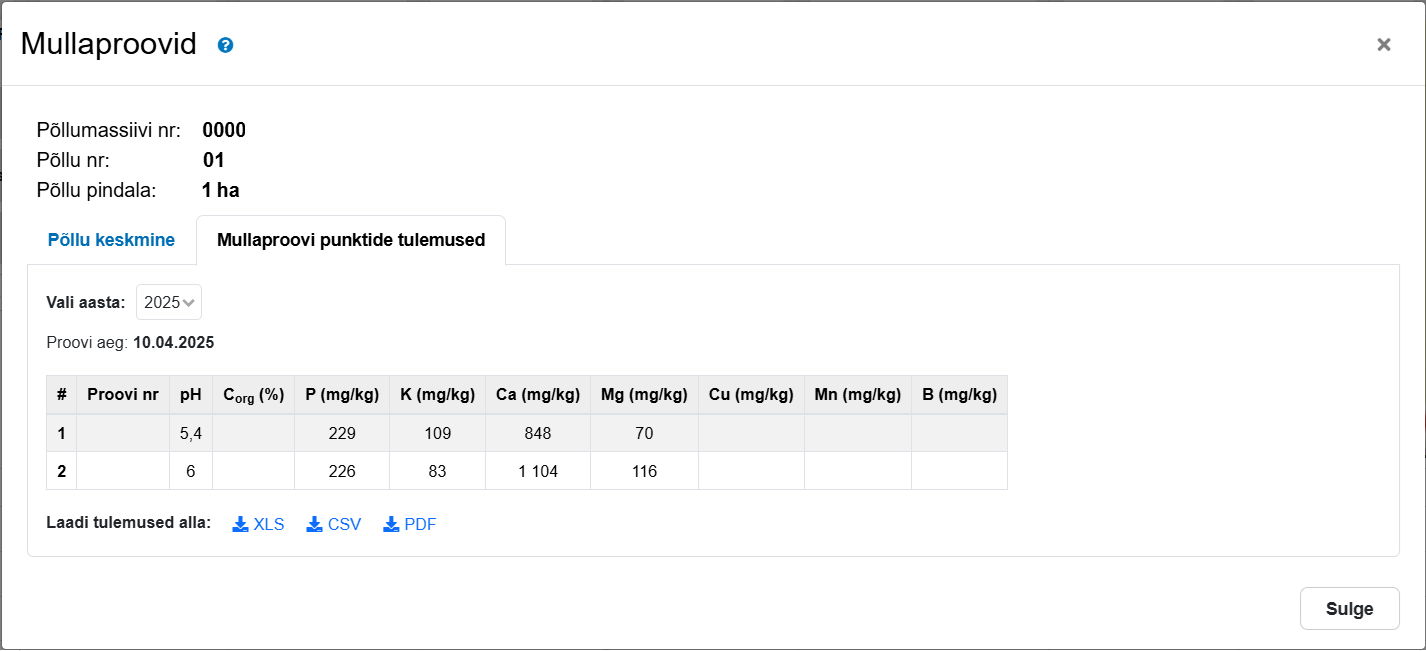Click the K (mg/kg) column header

437,395
